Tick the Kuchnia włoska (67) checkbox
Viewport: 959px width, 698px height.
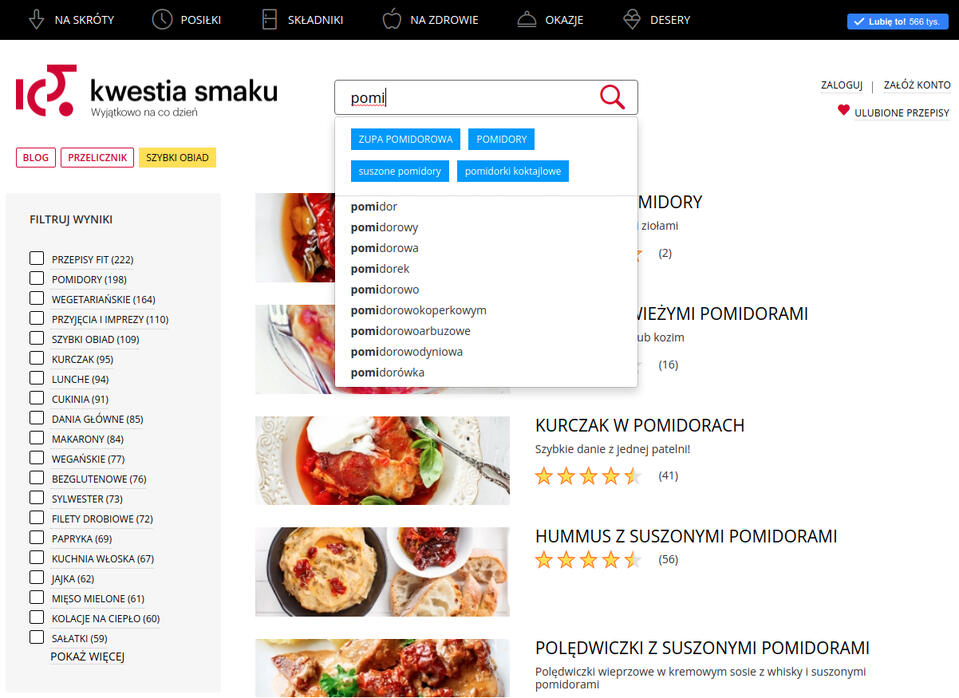(x=37, y=557)
